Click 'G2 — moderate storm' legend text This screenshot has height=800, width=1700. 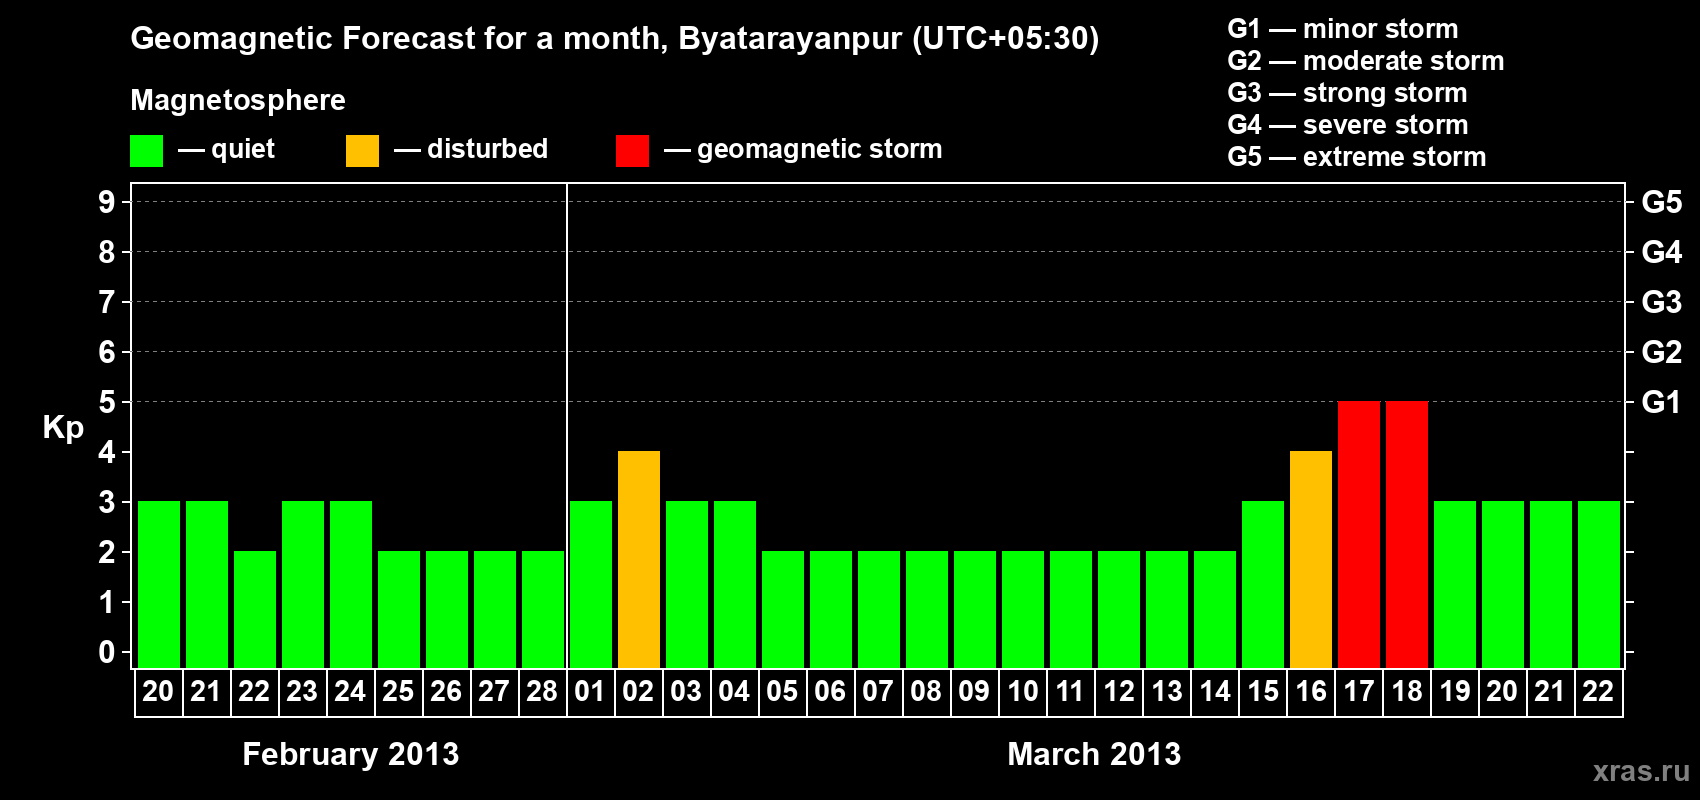(1366, 61)
